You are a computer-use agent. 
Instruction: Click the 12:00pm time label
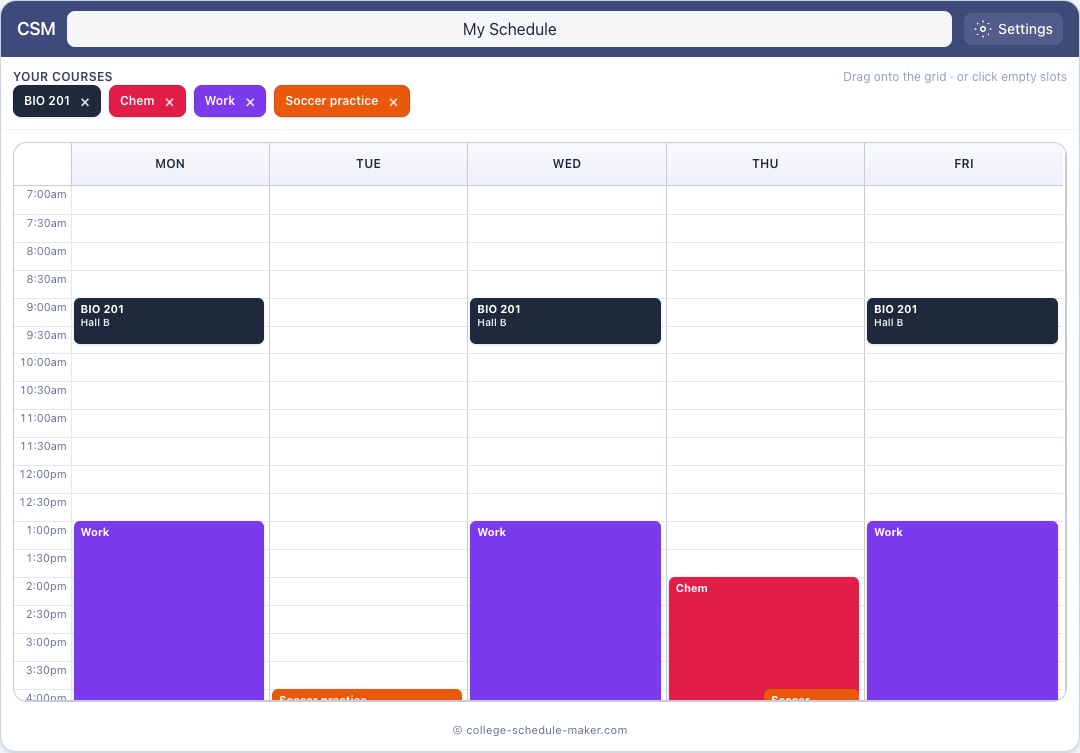point(43,475)
